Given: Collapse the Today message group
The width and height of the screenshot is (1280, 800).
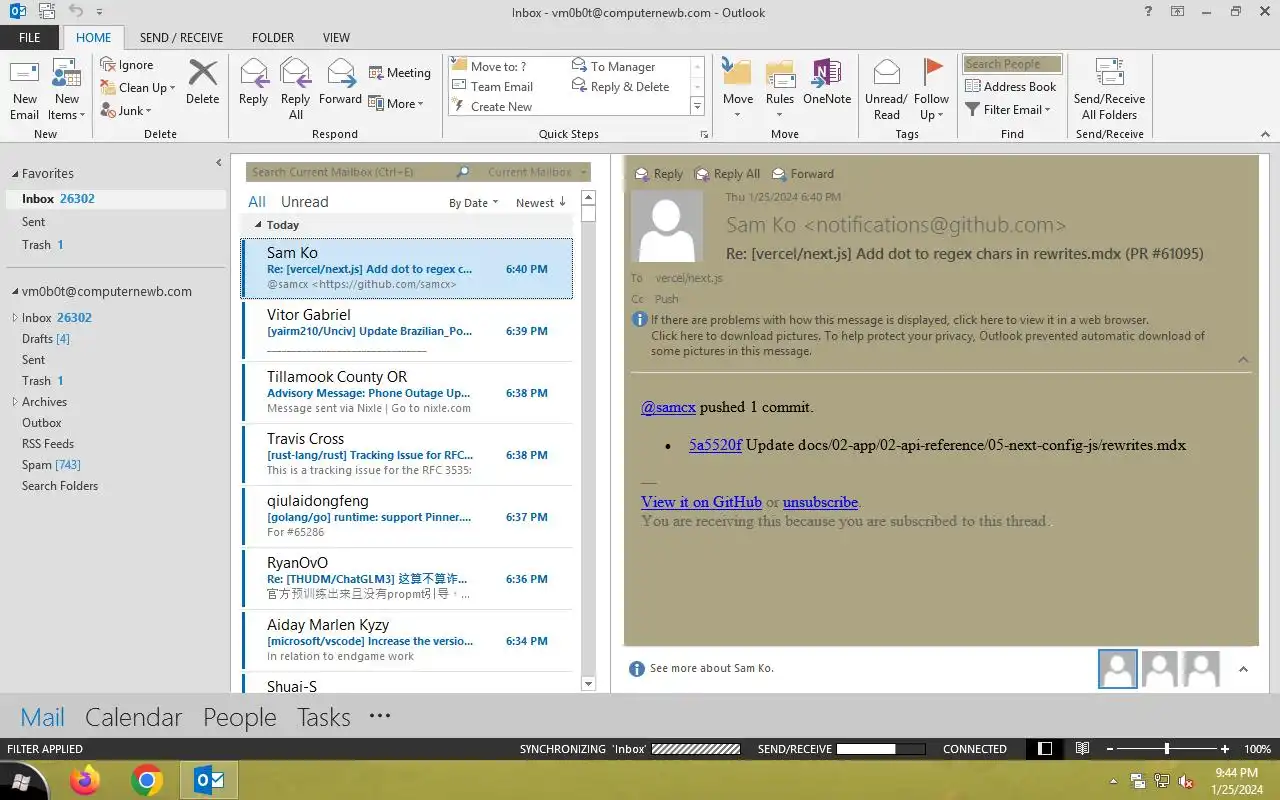Looking at the screenshot, I should pyautogui.click(x=258, y=225).
